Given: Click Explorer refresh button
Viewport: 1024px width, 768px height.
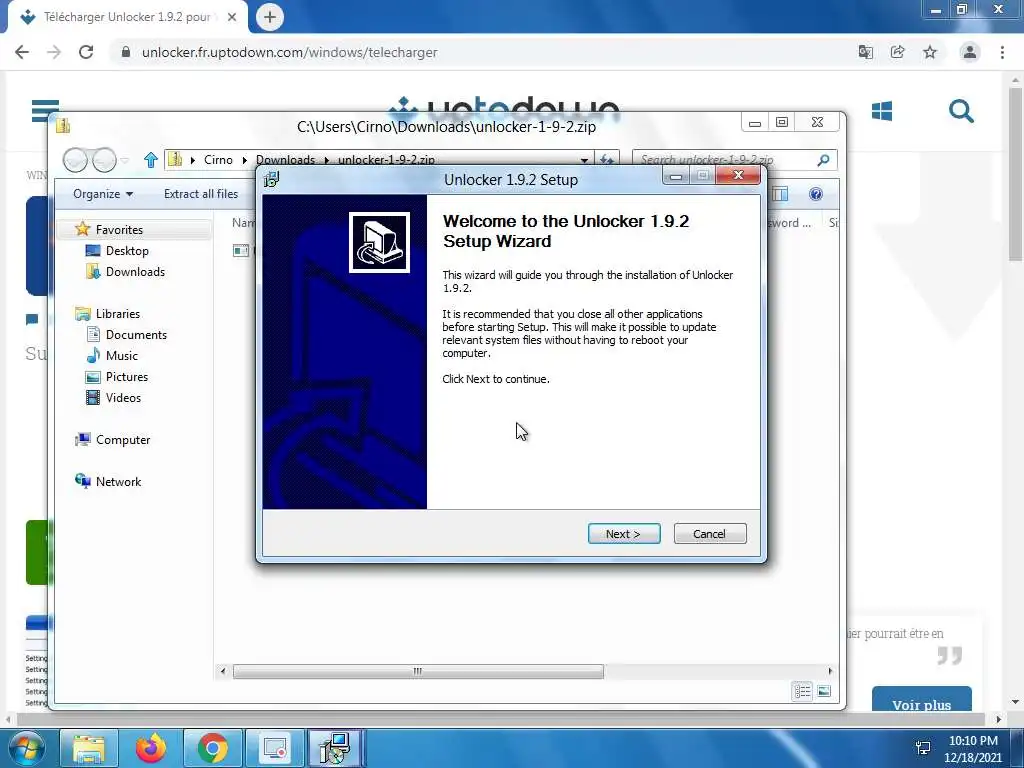Looking at the screenshot, I should point(607,159).
